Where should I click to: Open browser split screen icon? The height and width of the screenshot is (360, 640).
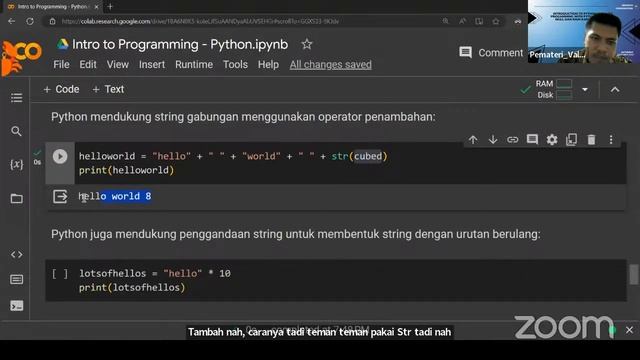point(479,21)
